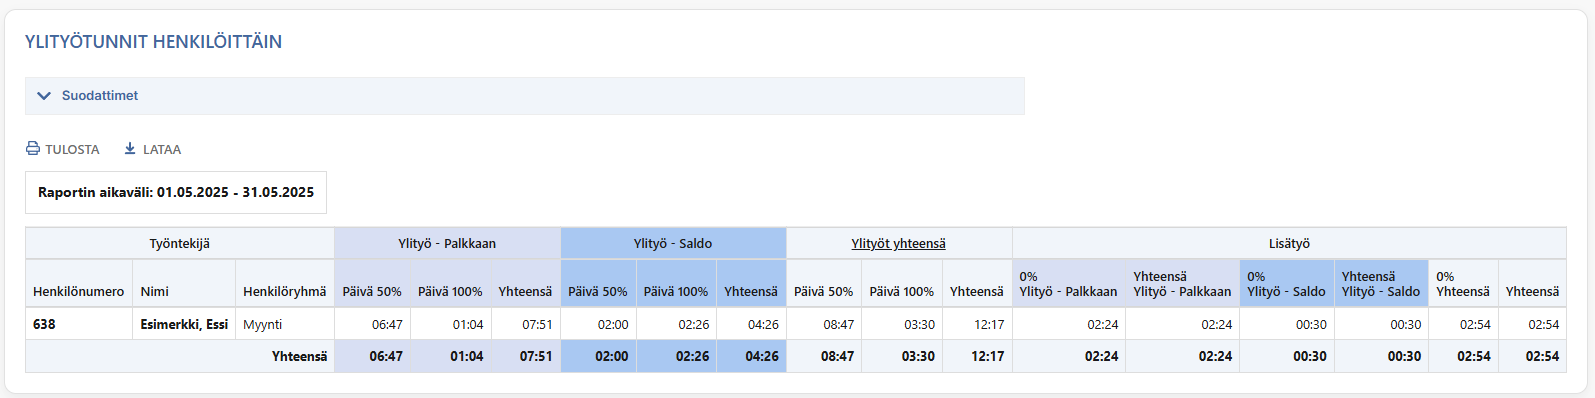Image resolution: width=1595 pixels, height=398 pixels.
Task: Click the Lisätyö group header
Action: (1289, 243)
